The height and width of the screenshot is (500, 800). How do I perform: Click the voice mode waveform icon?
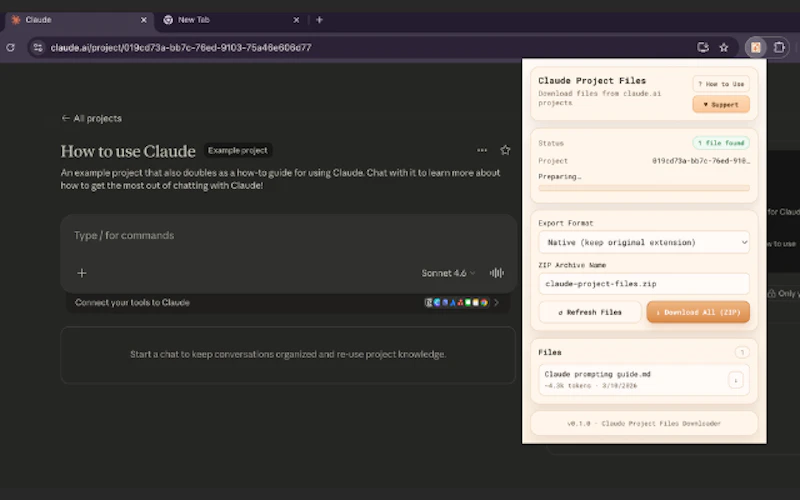tap(496, 273)
